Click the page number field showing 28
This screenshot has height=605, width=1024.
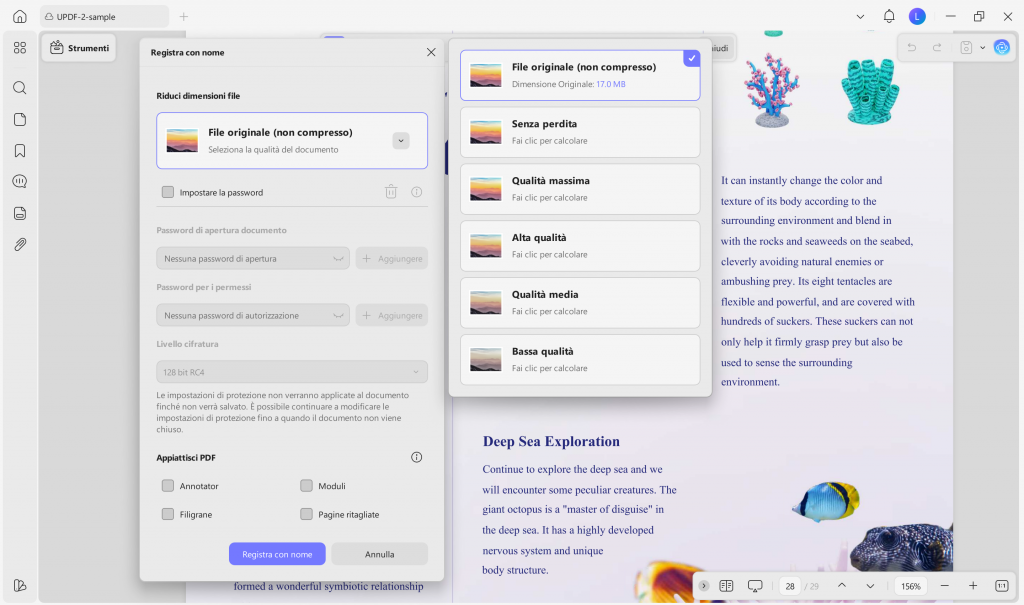790,586
